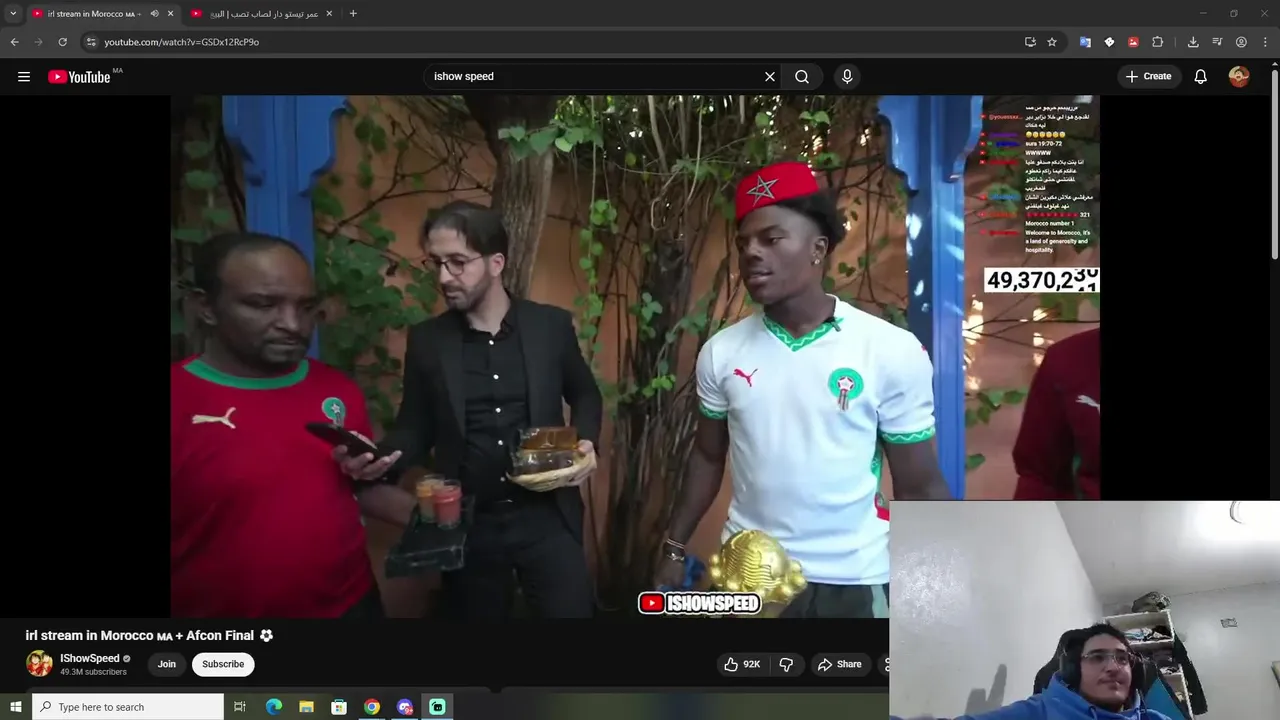This screenshot has height=720, width=1280.
Task: Open Chrome profile icon in toolbar
Action: (x=1241, y=42)
